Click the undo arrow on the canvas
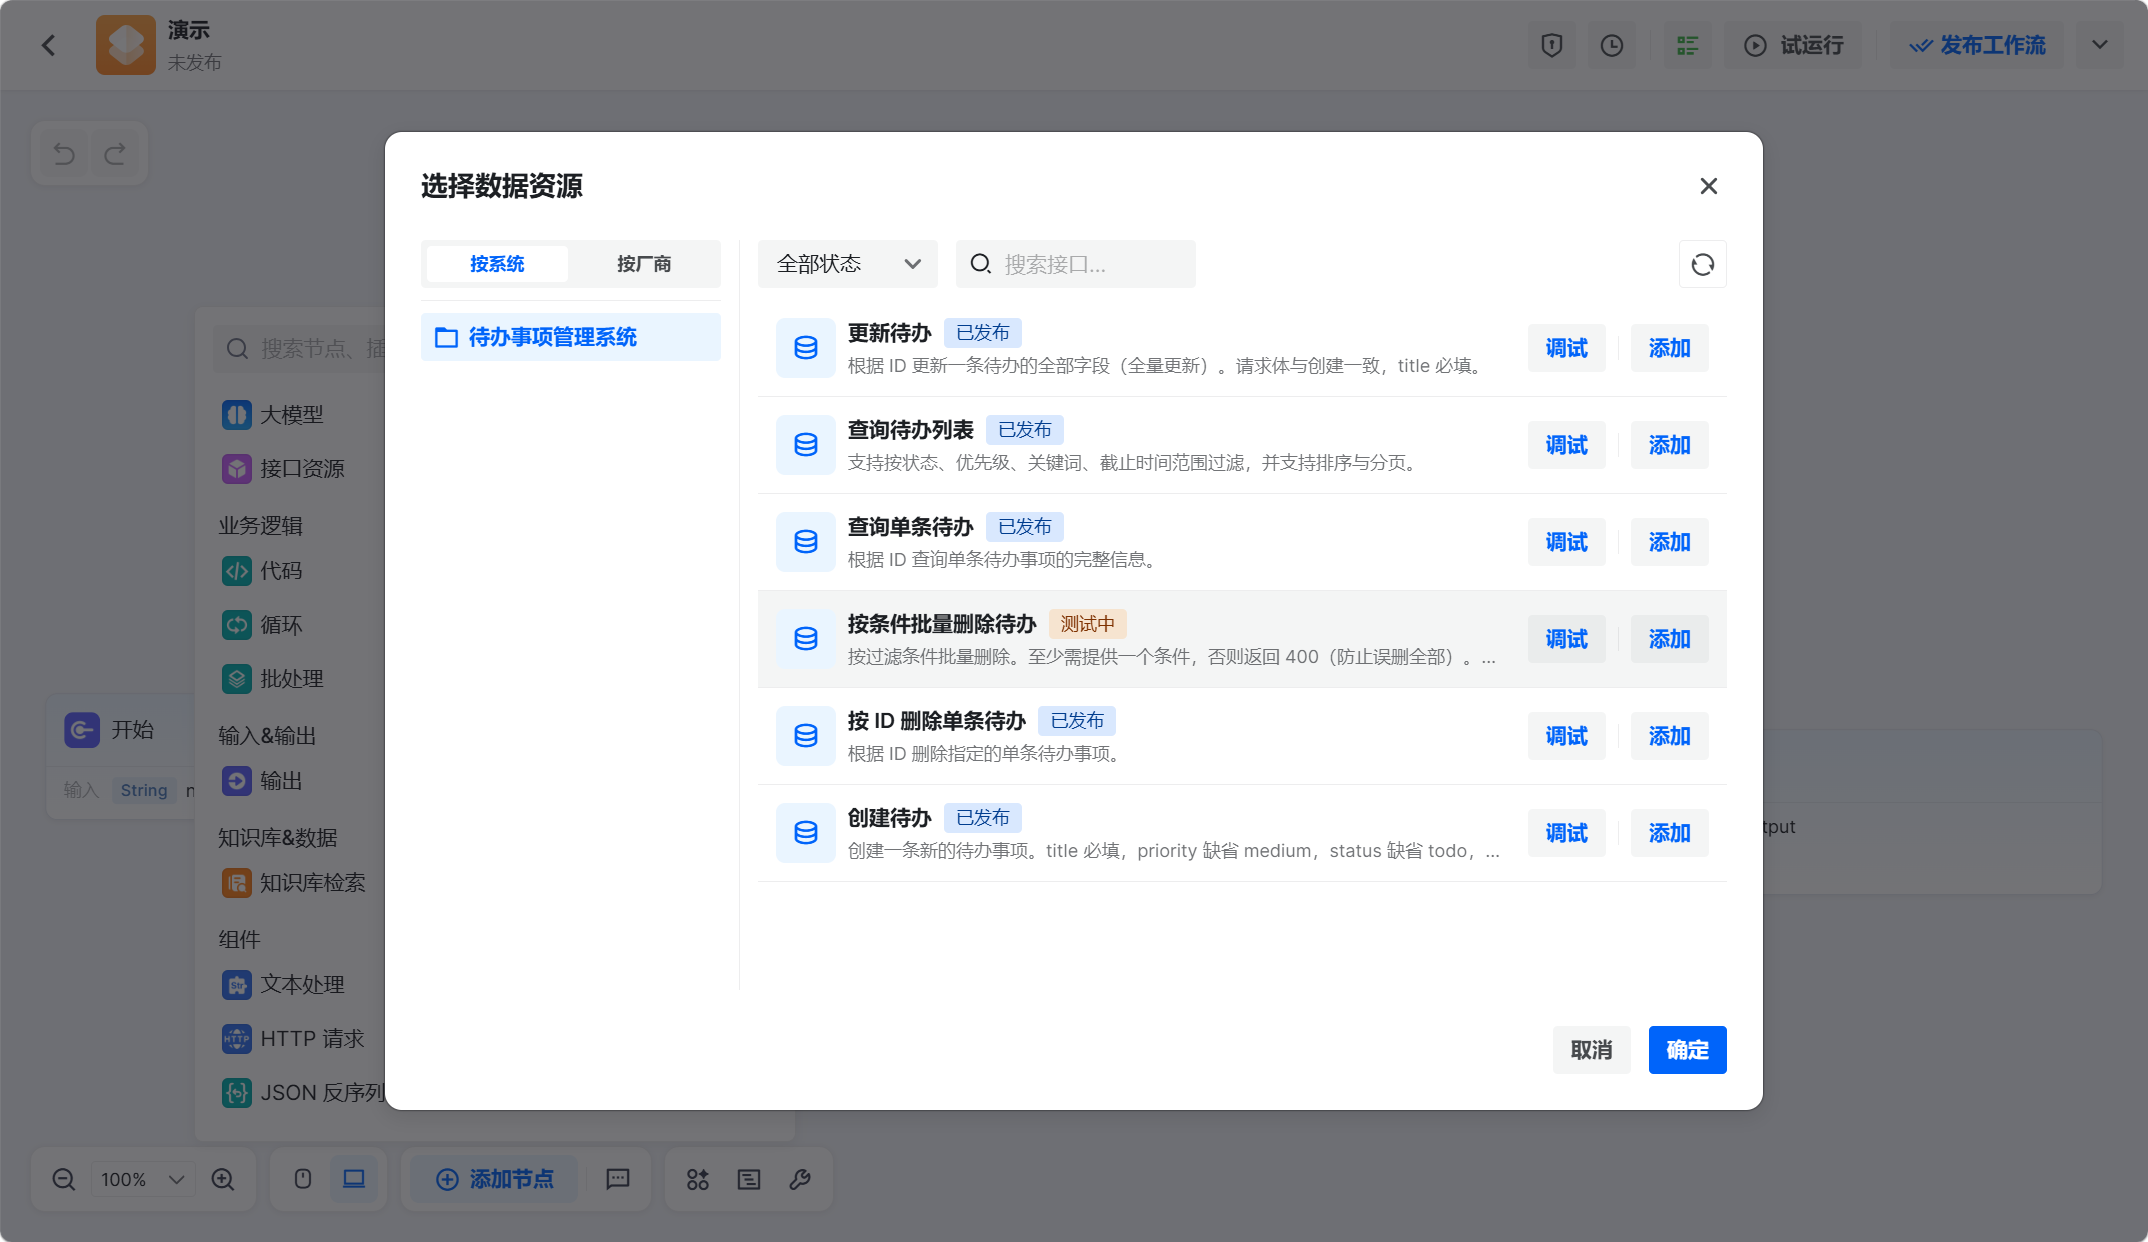The image size is (2148, 1242). [64, 153]
